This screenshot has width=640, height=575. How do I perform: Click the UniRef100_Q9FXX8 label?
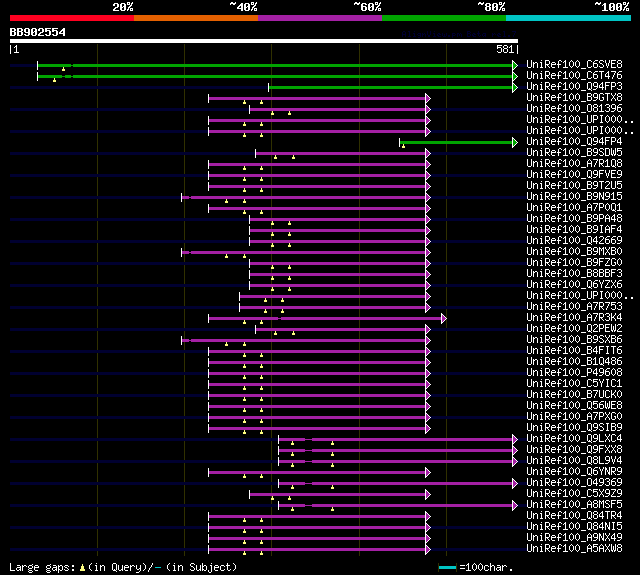coord(574,450)
